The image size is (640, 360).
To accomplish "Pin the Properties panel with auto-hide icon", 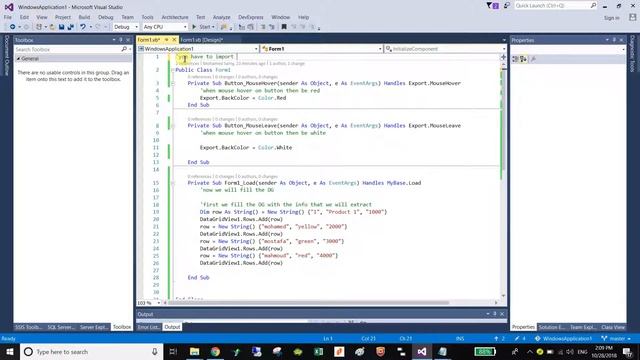I will click(x=614, y=40).
